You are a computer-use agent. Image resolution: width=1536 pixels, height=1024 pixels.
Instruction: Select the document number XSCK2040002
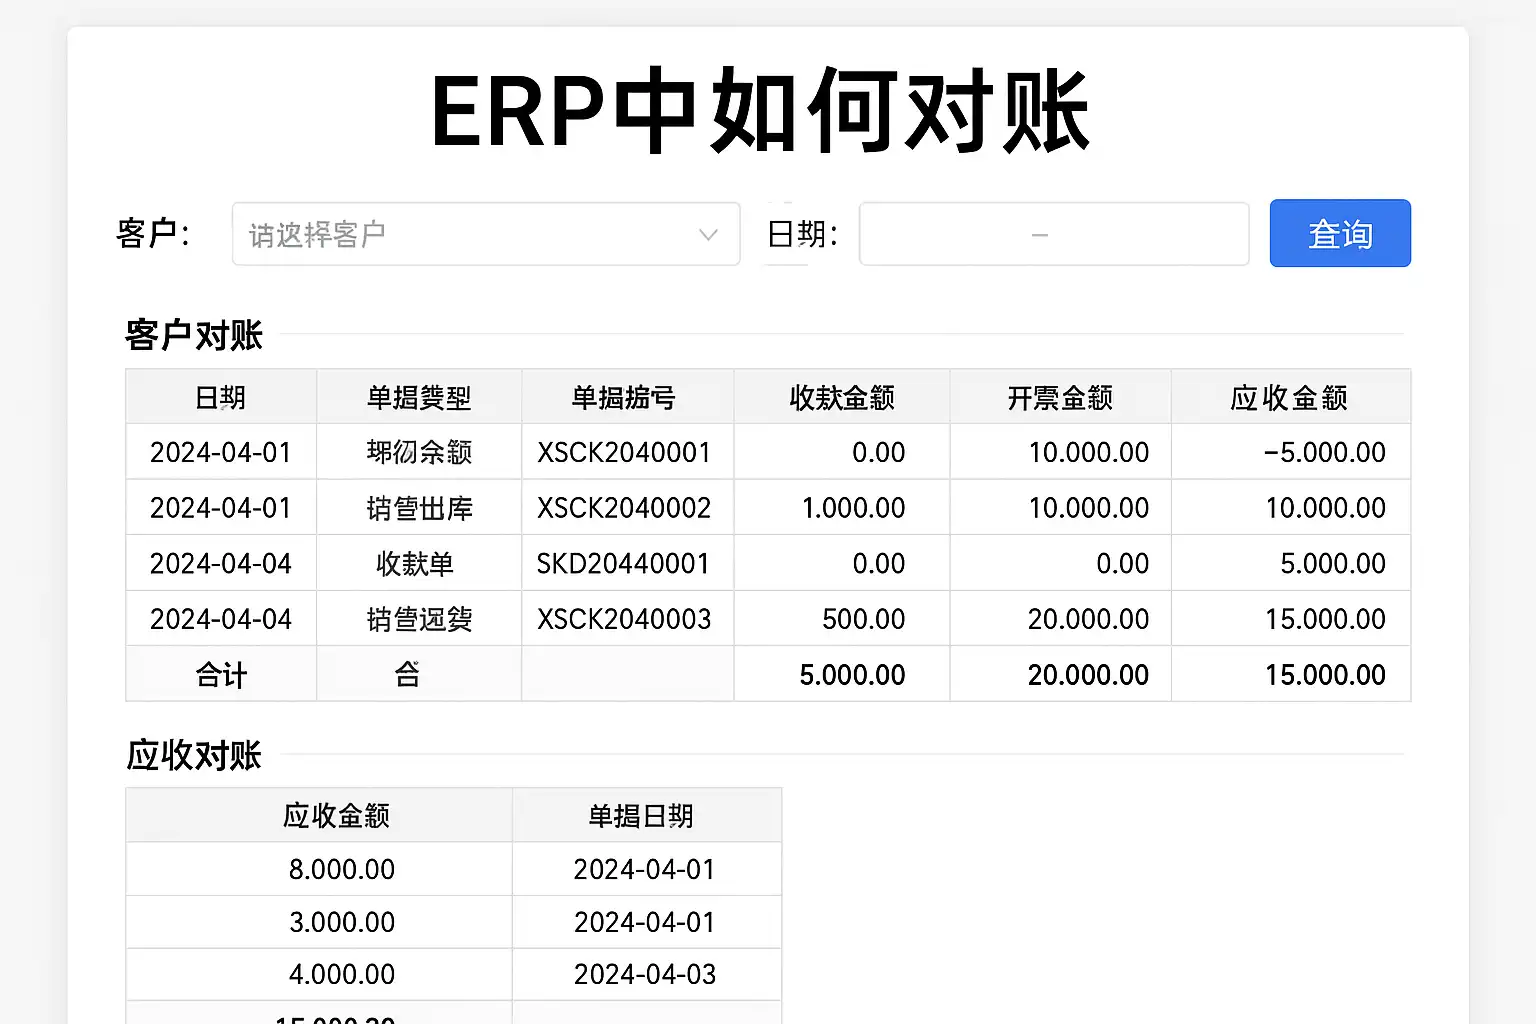pyautogui.click(x=624, y=508)
